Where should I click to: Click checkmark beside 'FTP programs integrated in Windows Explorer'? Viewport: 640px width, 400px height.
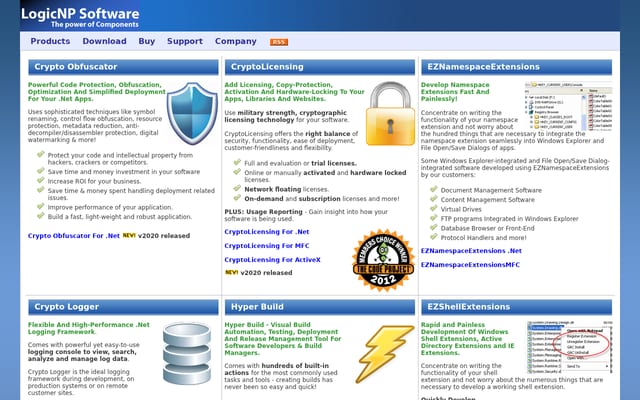433,218
